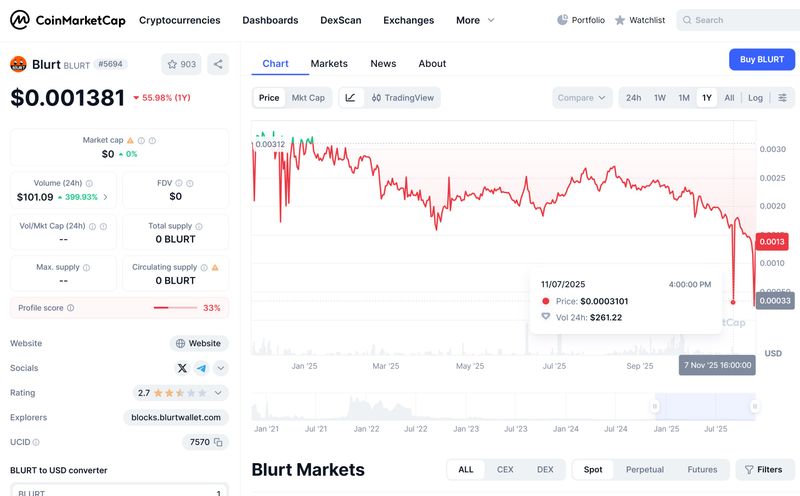Open the X (Twitter) social link

(x=182, y=368)
